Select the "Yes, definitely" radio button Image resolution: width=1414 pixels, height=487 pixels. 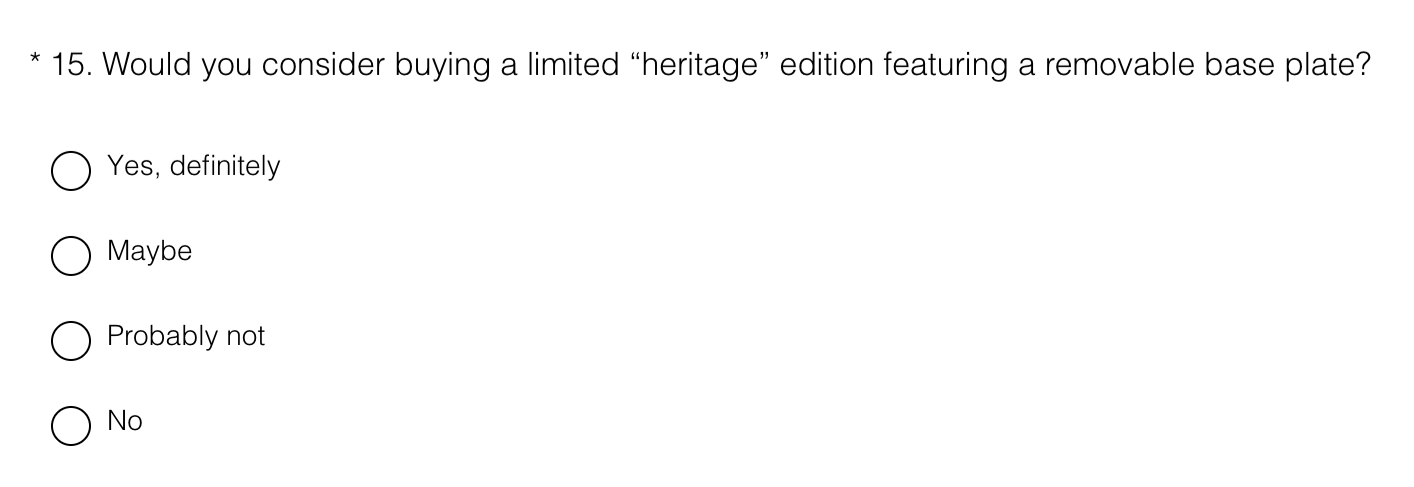tap(70, 171)
